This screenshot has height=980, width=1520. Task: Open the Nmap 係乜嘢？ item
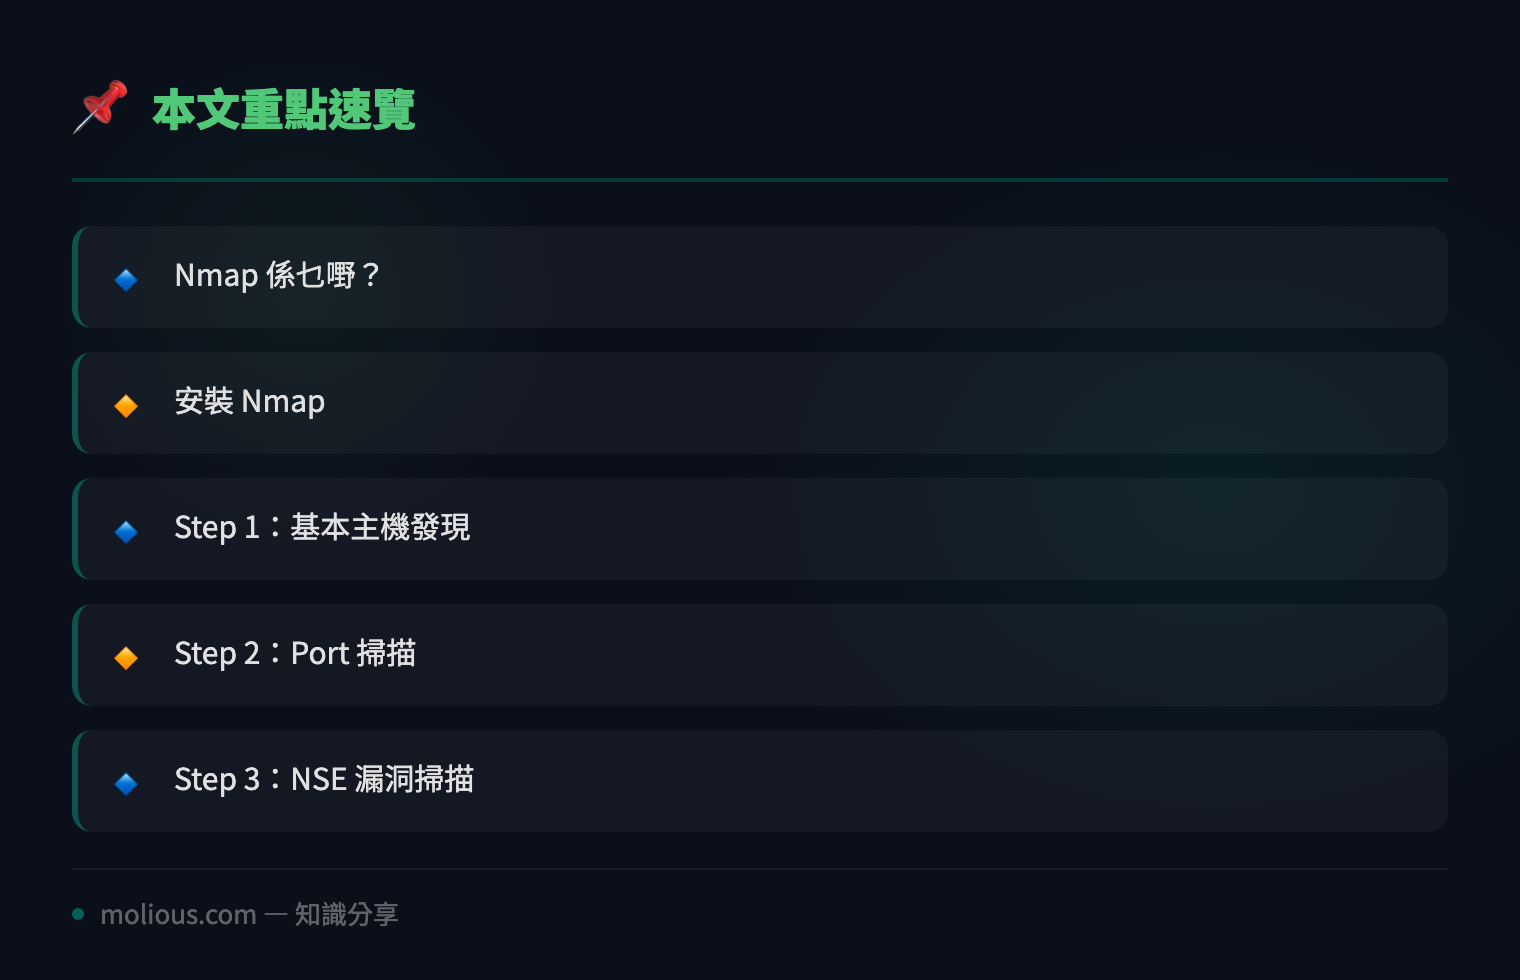click(x=277, y=275)
